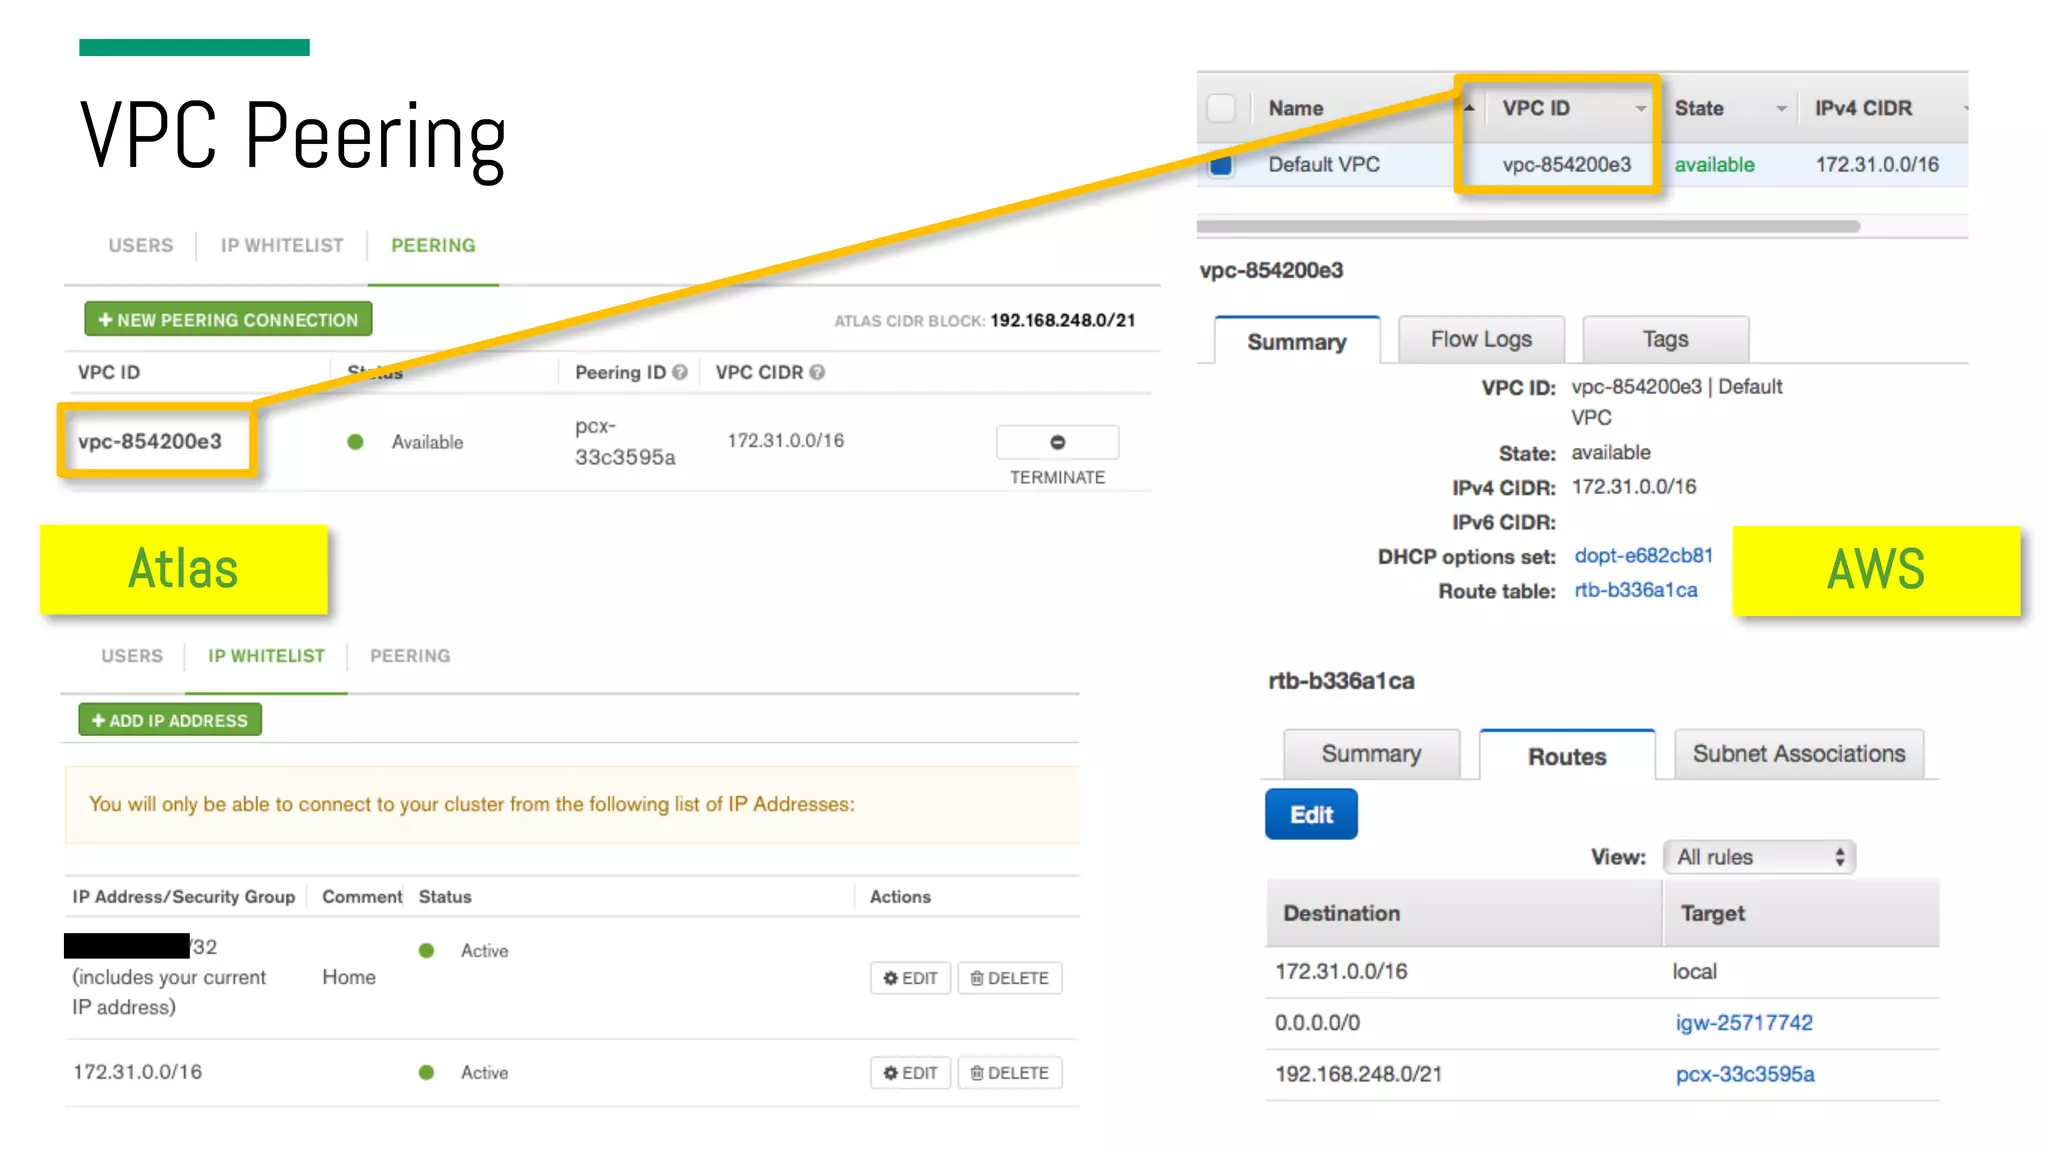Open PEERING tab in lower Atlas panel

[x=410, y=656]
